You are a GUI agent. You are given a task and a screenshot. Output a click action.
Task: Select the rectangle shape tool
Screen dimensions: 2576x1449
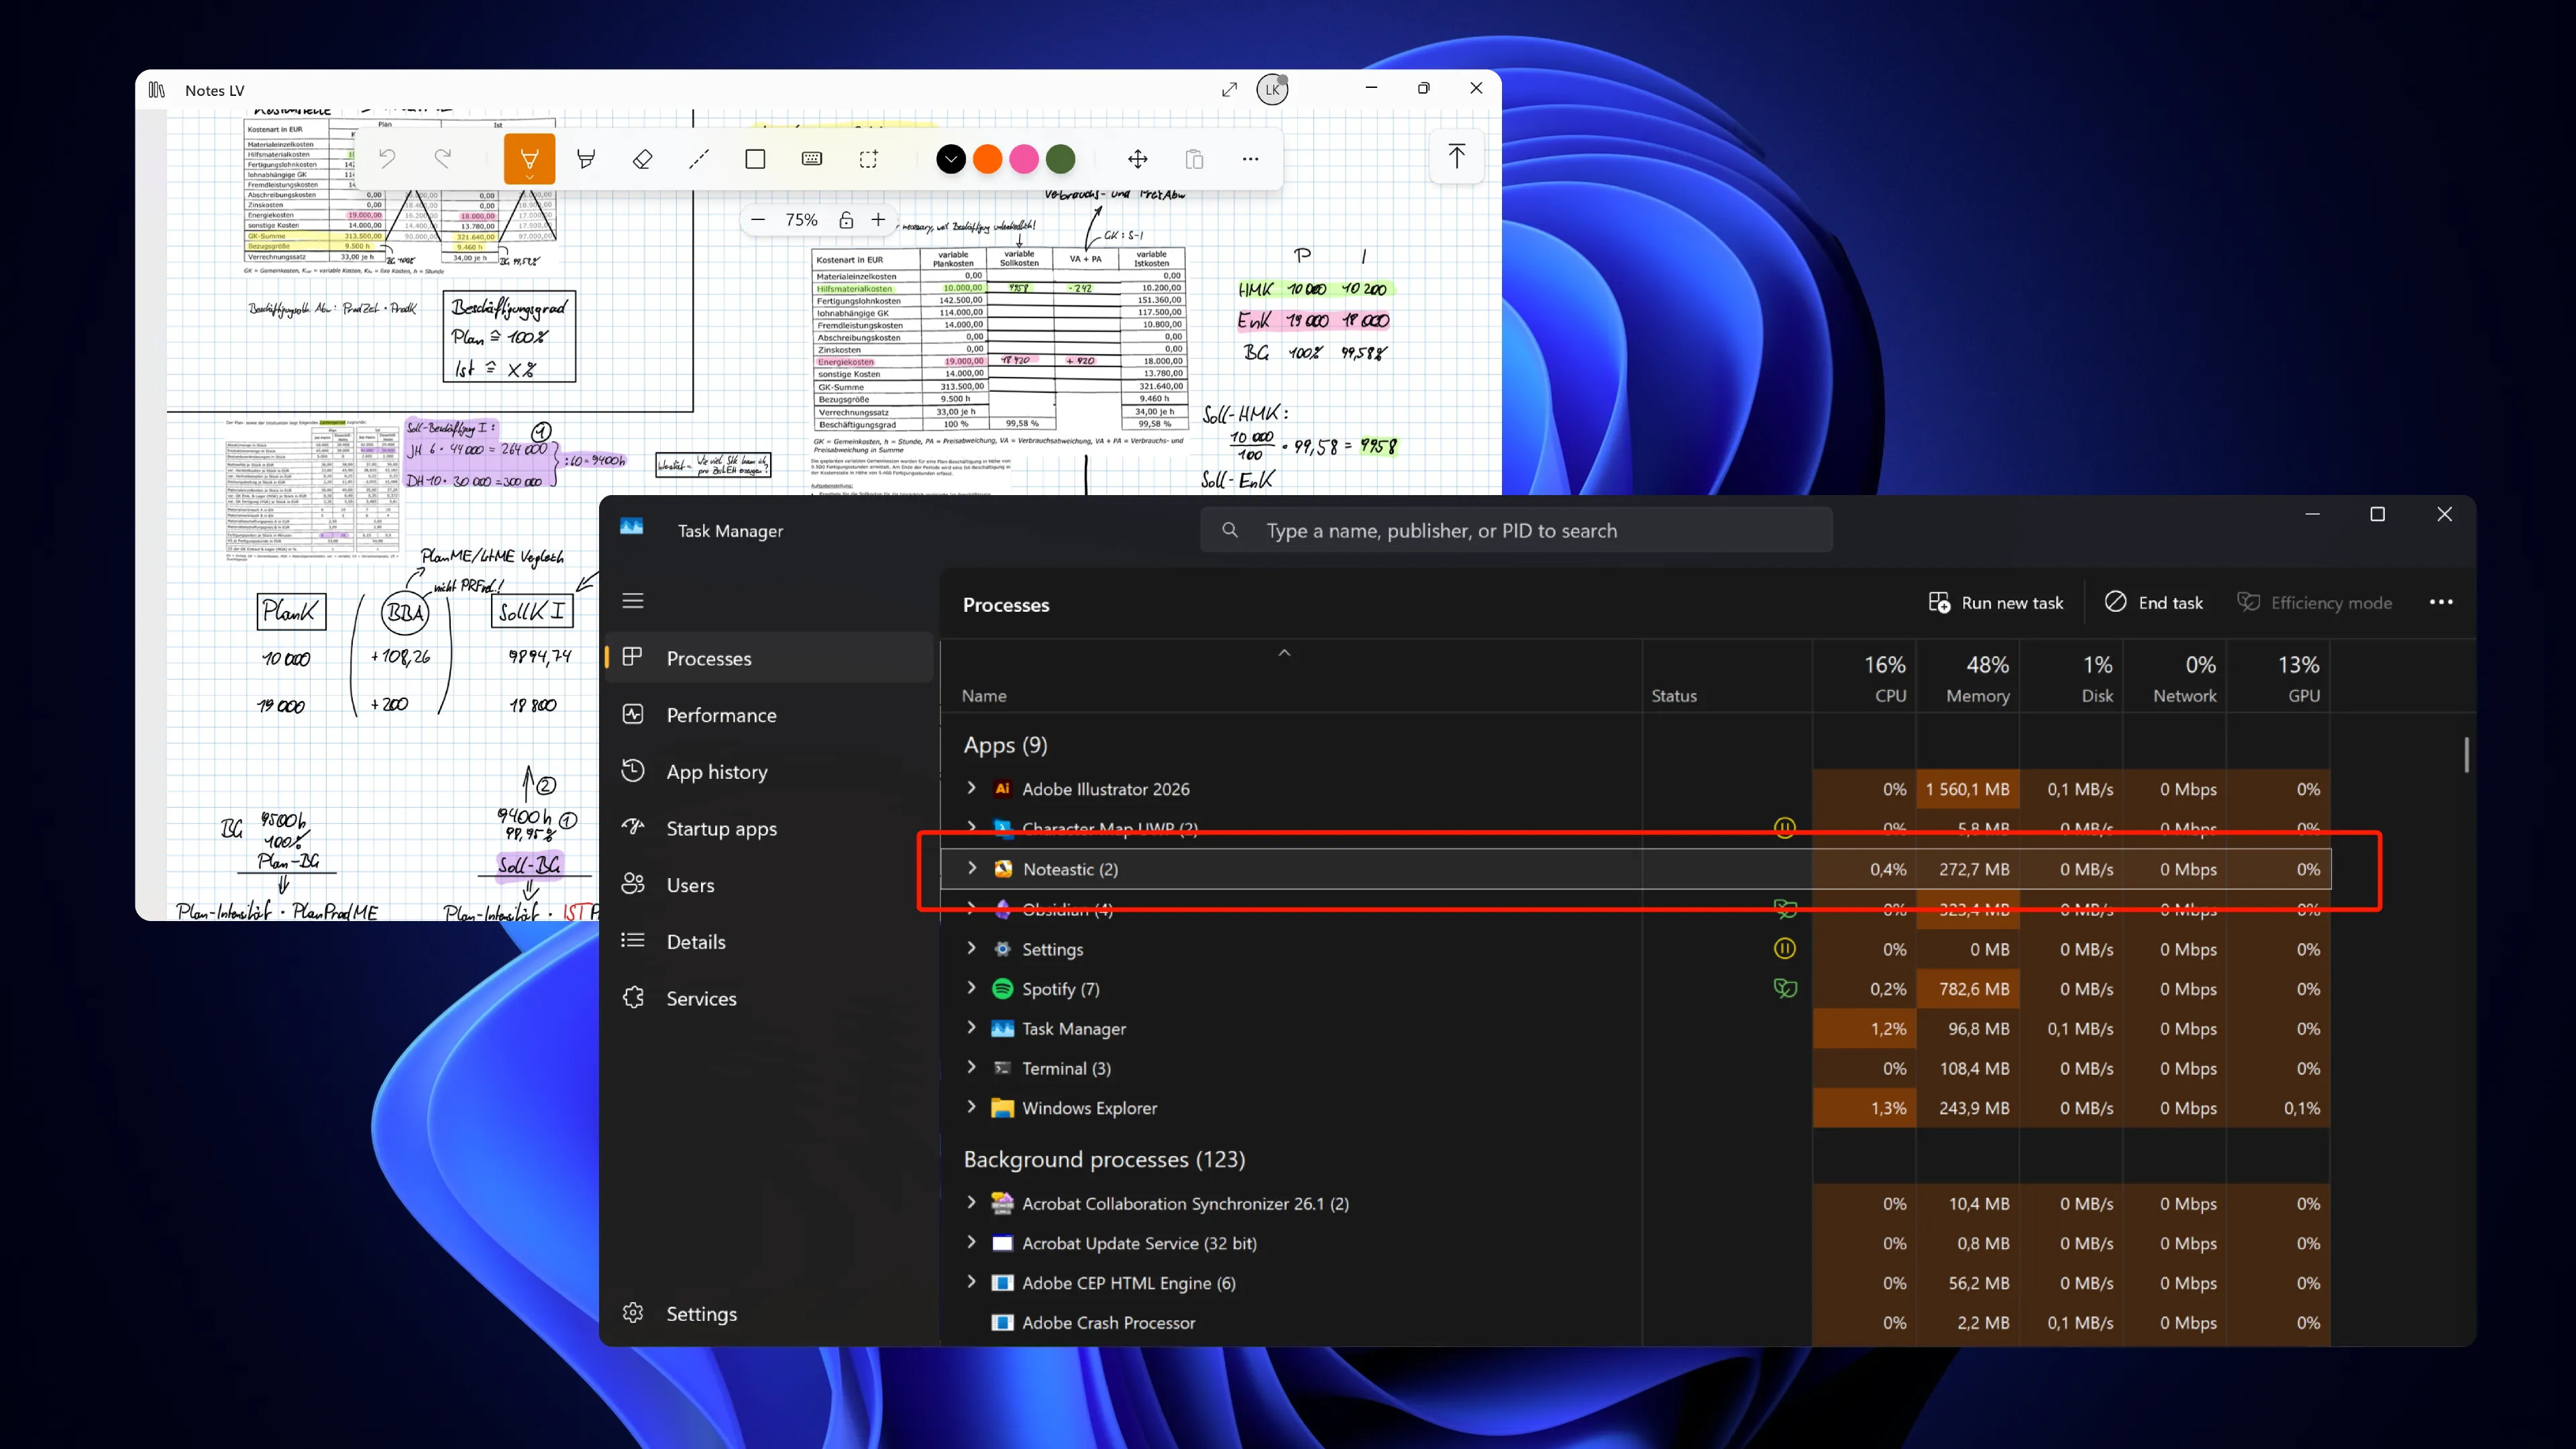click(755, 159)
